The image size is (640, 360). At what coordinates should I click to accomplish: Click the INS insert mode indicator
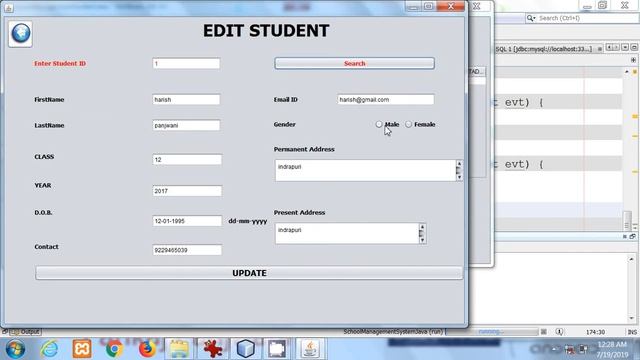click(632, 332)
